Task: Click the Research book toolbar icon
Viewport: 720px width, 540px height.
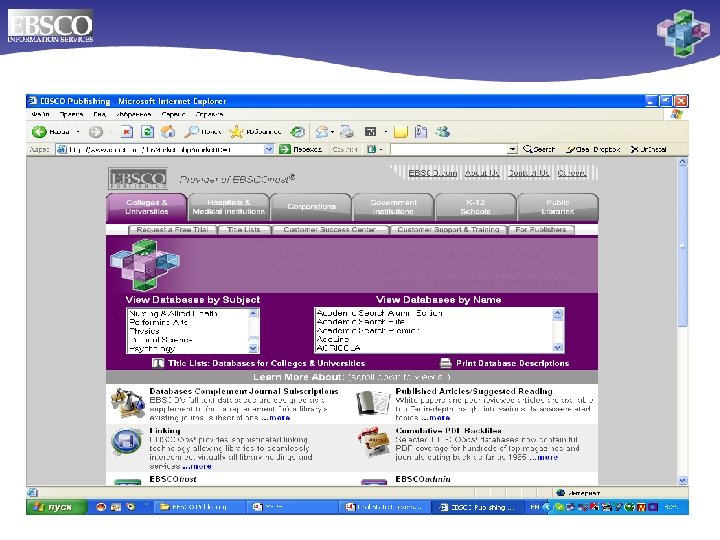Action: tap(421, 132)
